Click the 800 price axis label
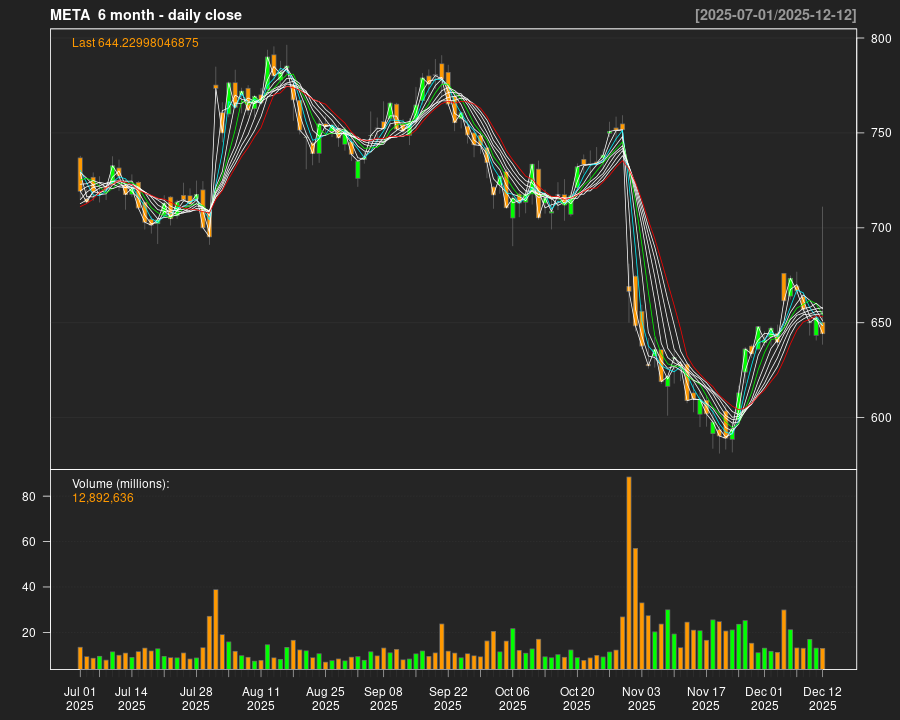The width and height of the screenshot is (900, 720). (x=880, y=39)
